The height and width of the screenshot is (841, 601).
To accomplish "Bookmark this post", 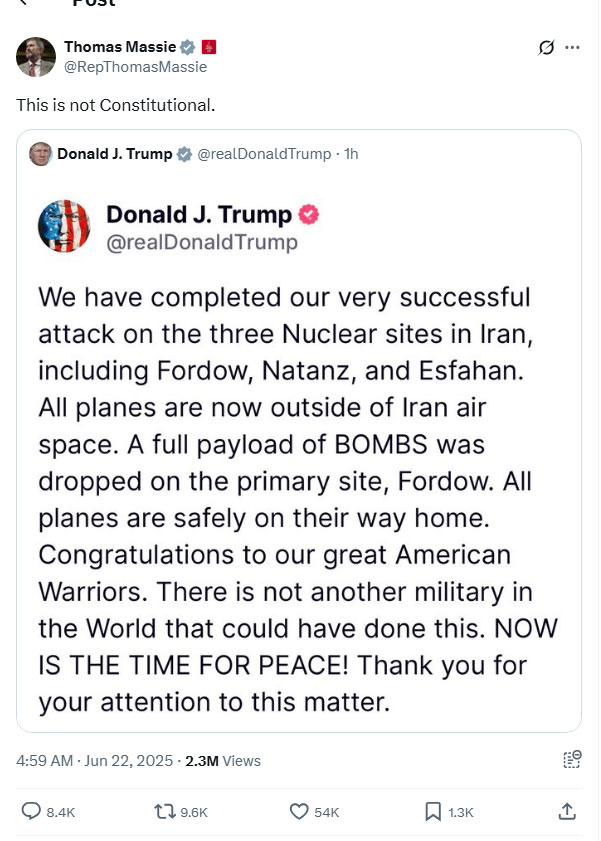I will (433, 812).
